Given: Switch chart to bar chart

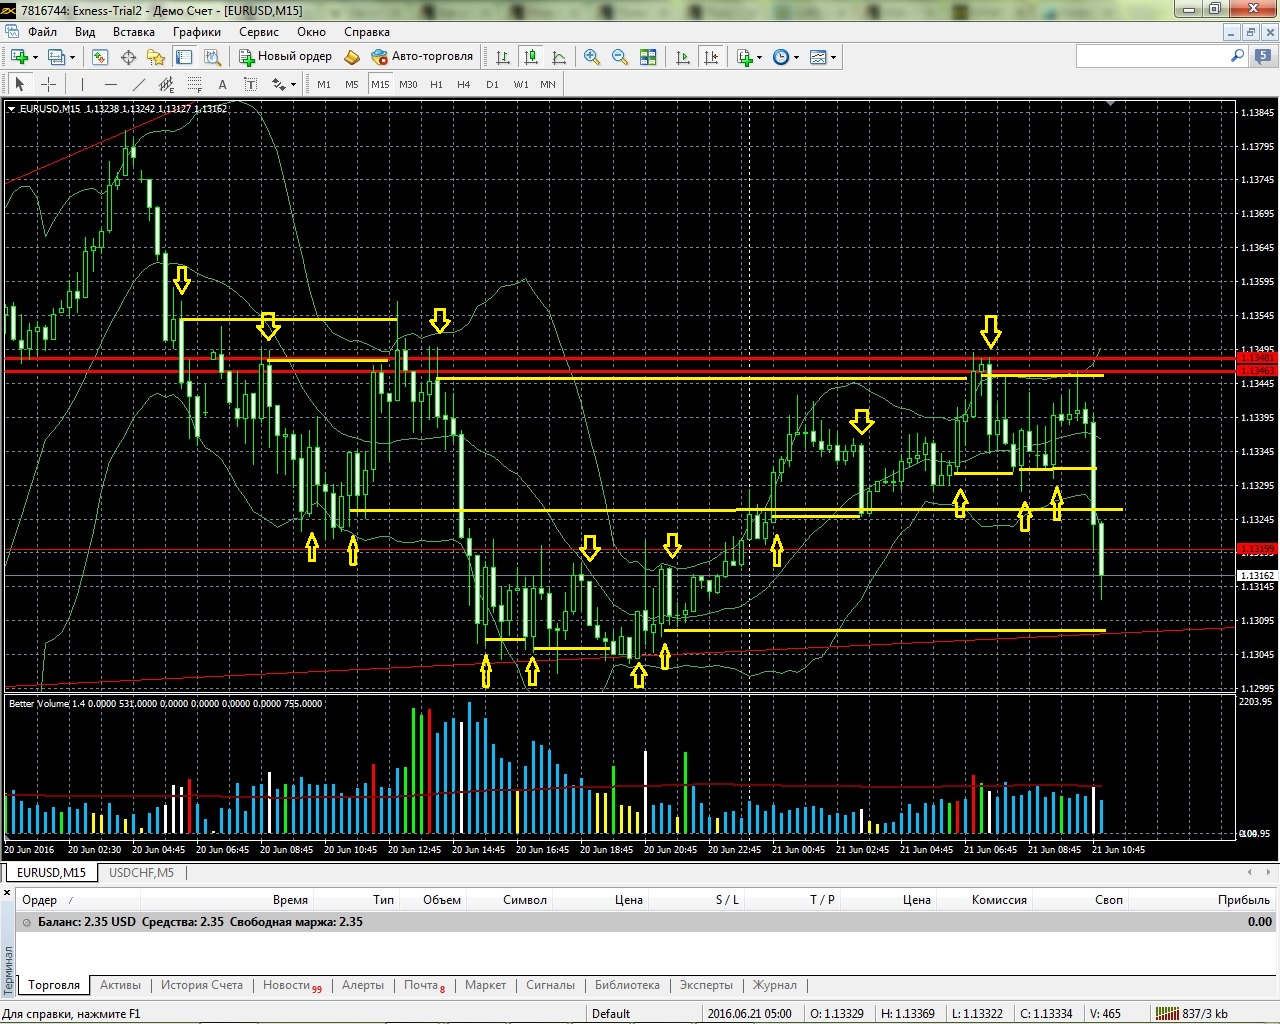Looking at the screenshot, I should click(x=503, y=57).
